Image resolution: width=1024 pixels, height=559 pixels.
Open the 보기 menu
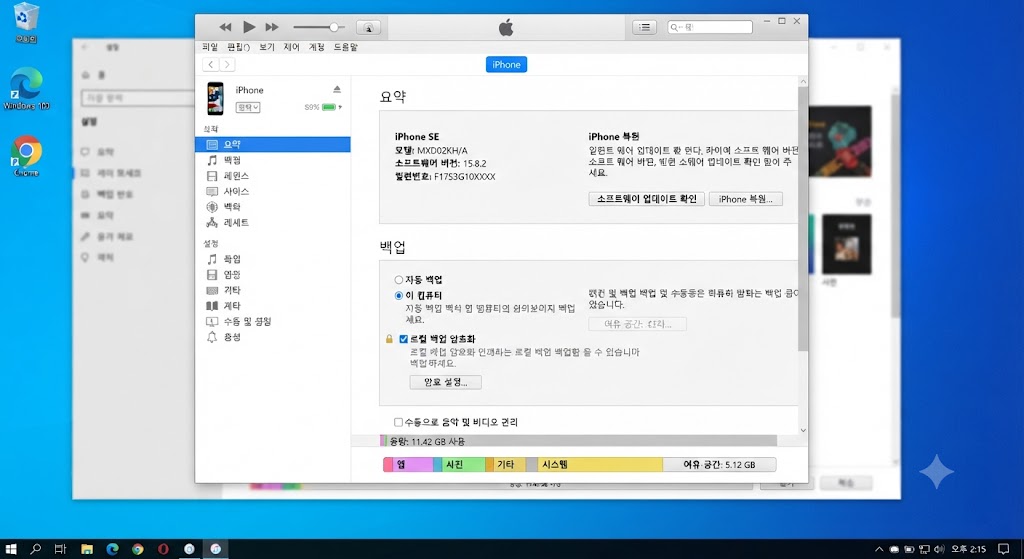[266, 47]
